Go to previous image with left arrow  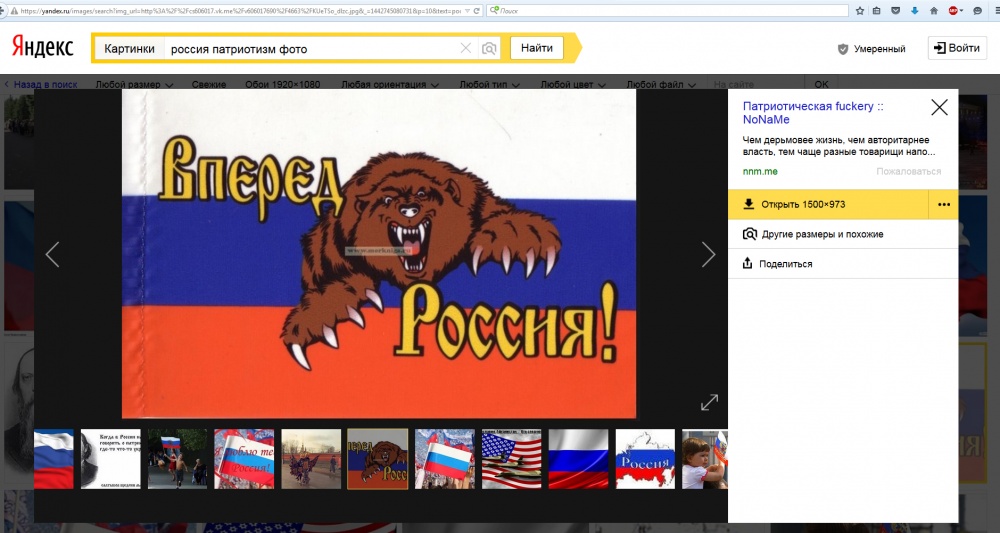(x=52, y=254)
